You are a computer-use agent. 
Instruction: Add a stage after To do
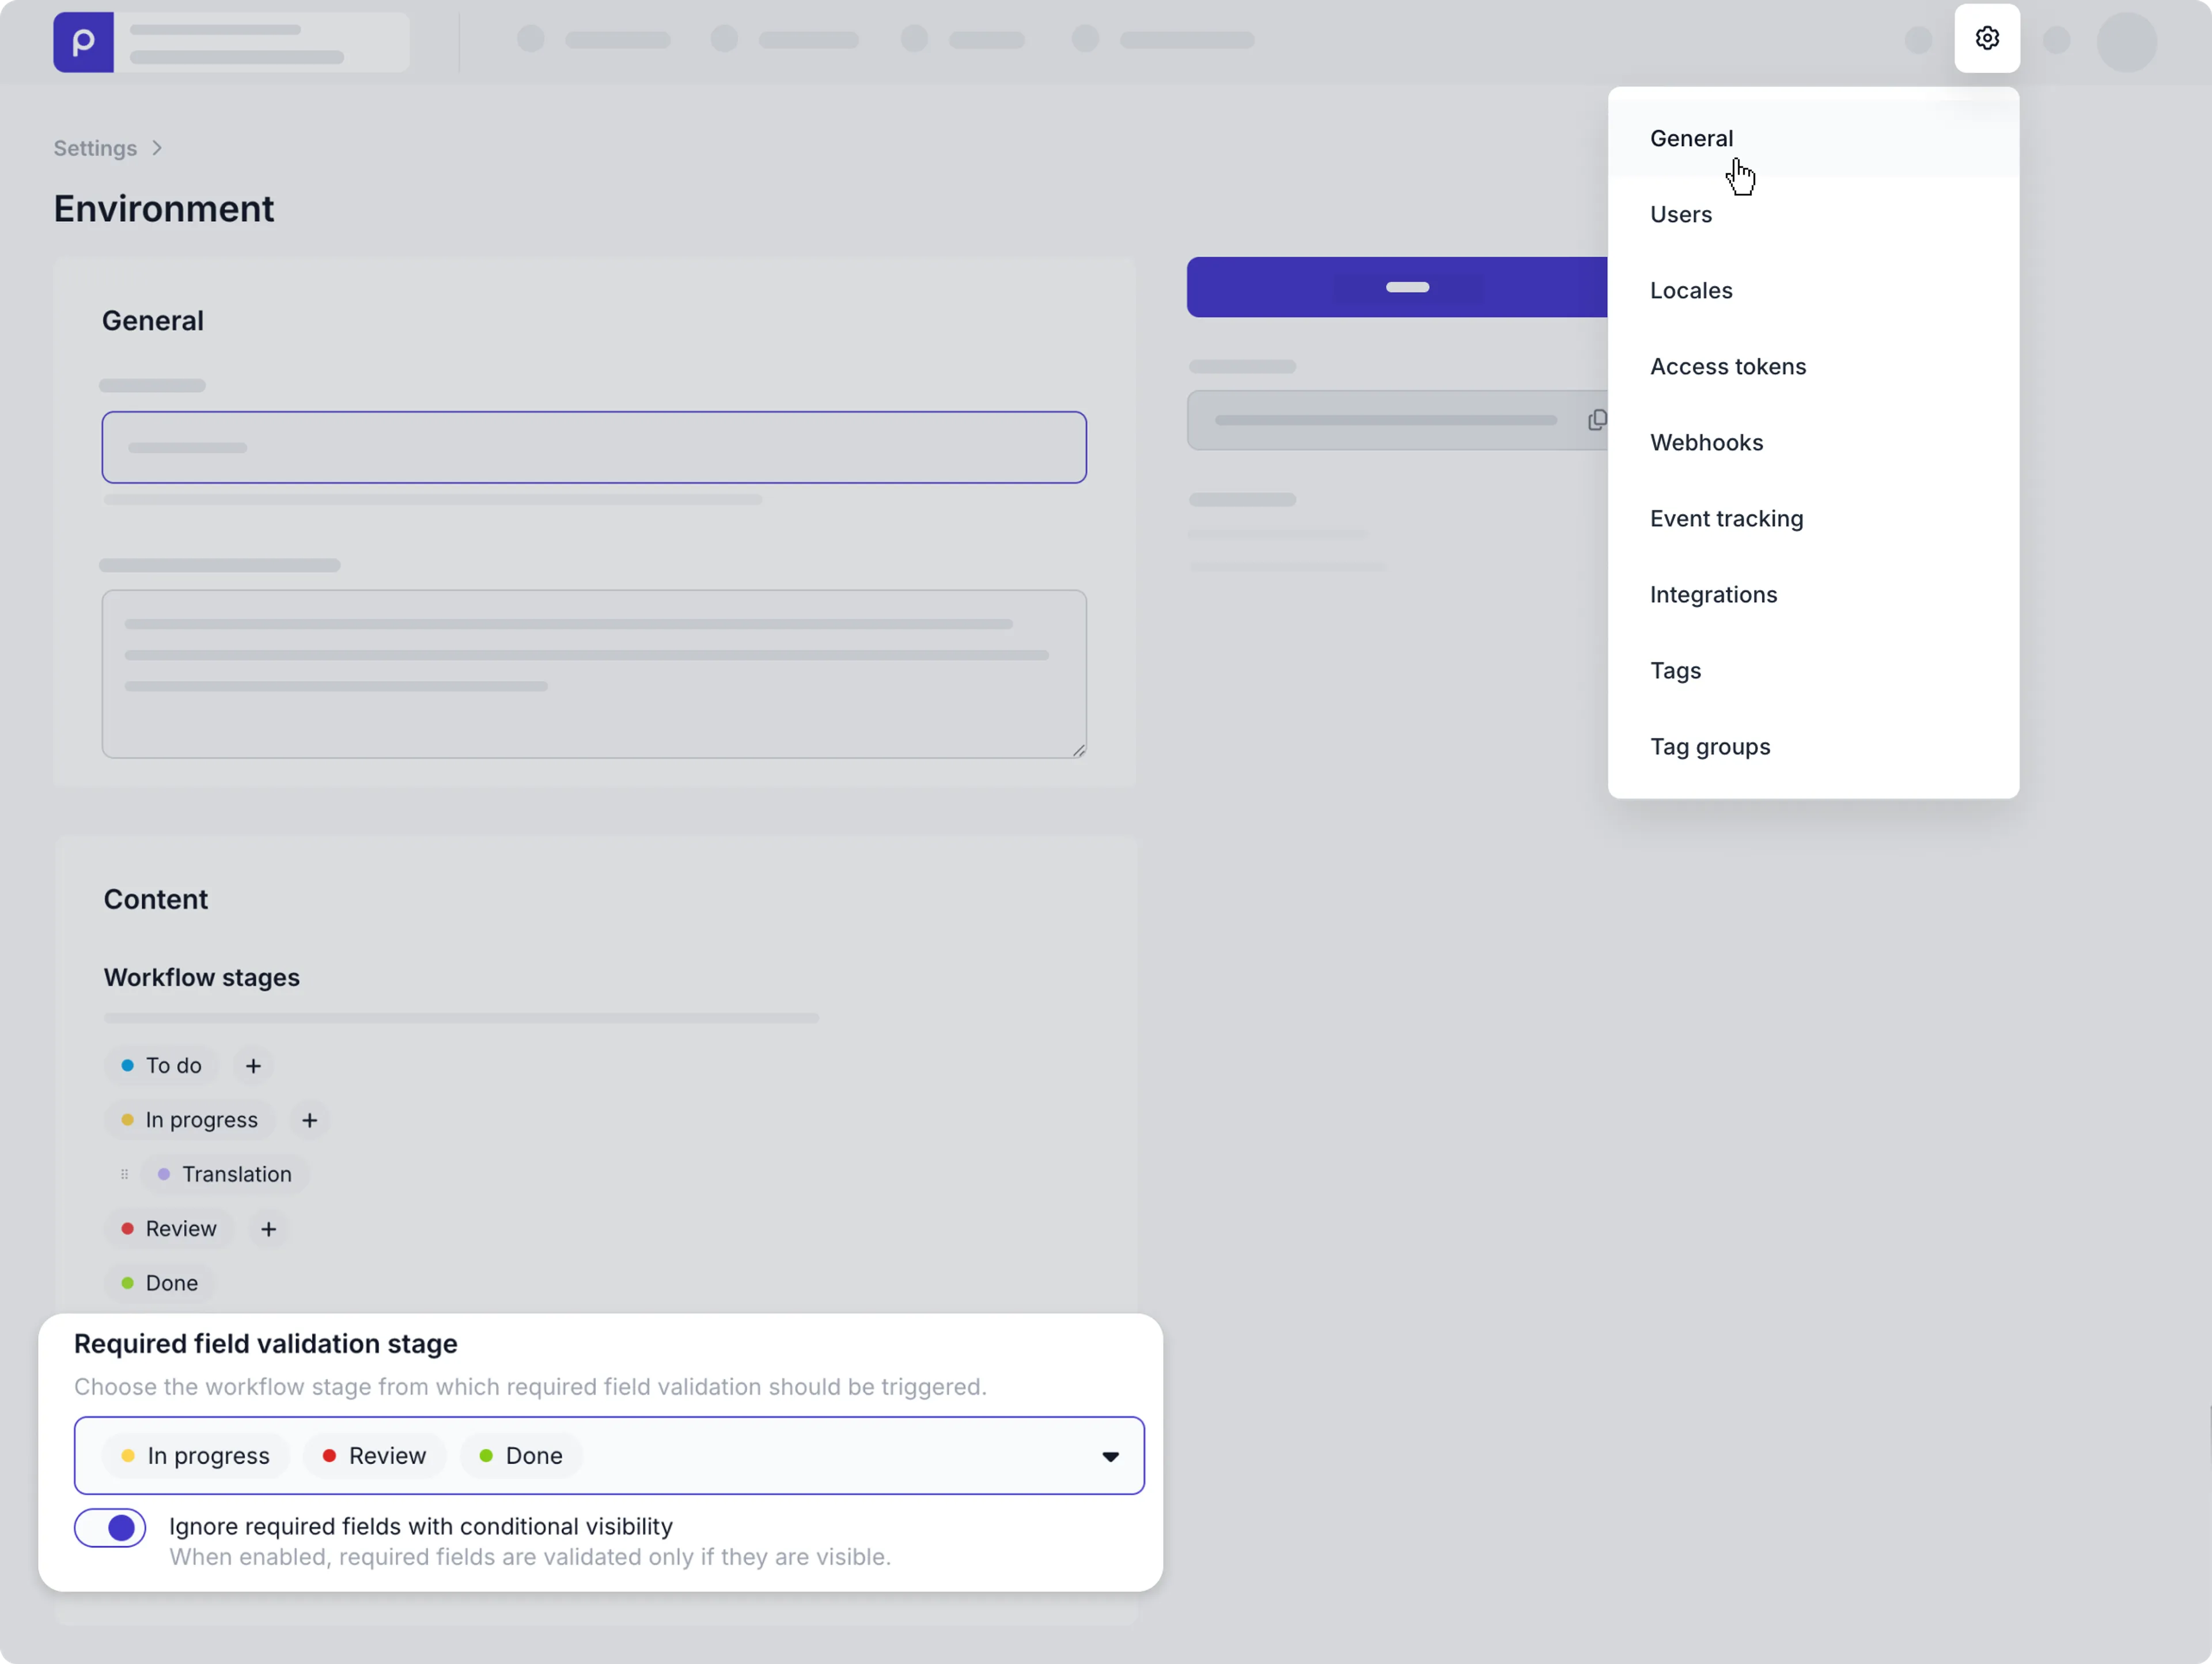coord(253,1065)
